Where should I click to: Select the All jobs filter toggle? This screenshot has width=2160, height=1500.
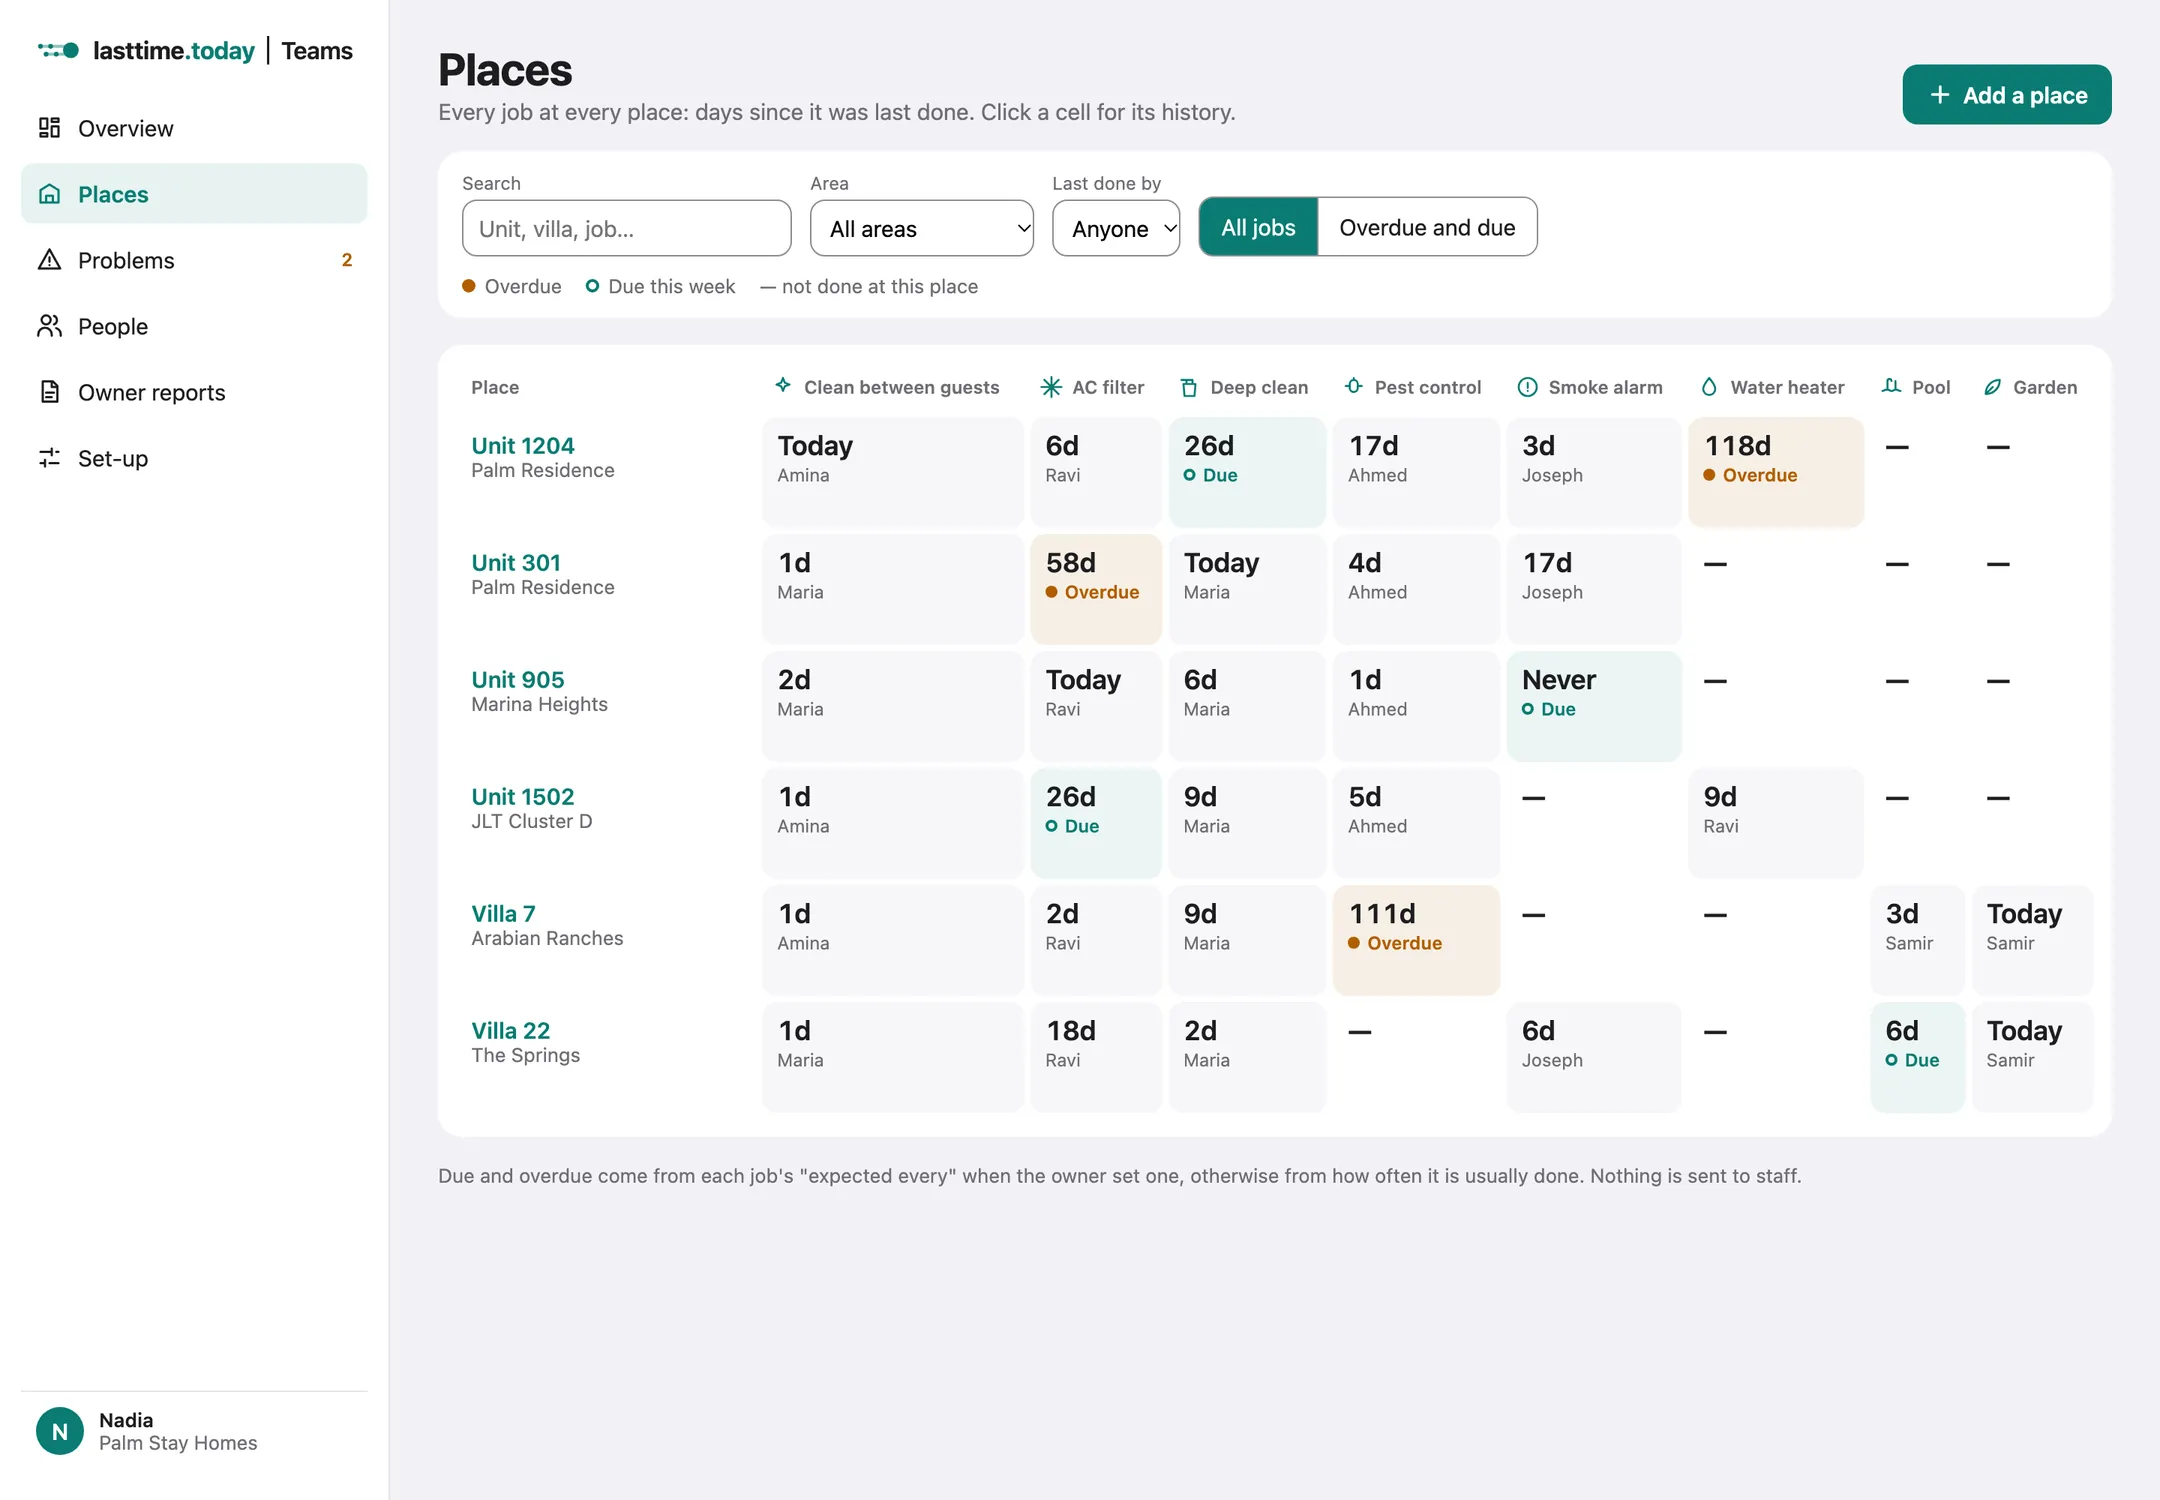pos(1258,227)
